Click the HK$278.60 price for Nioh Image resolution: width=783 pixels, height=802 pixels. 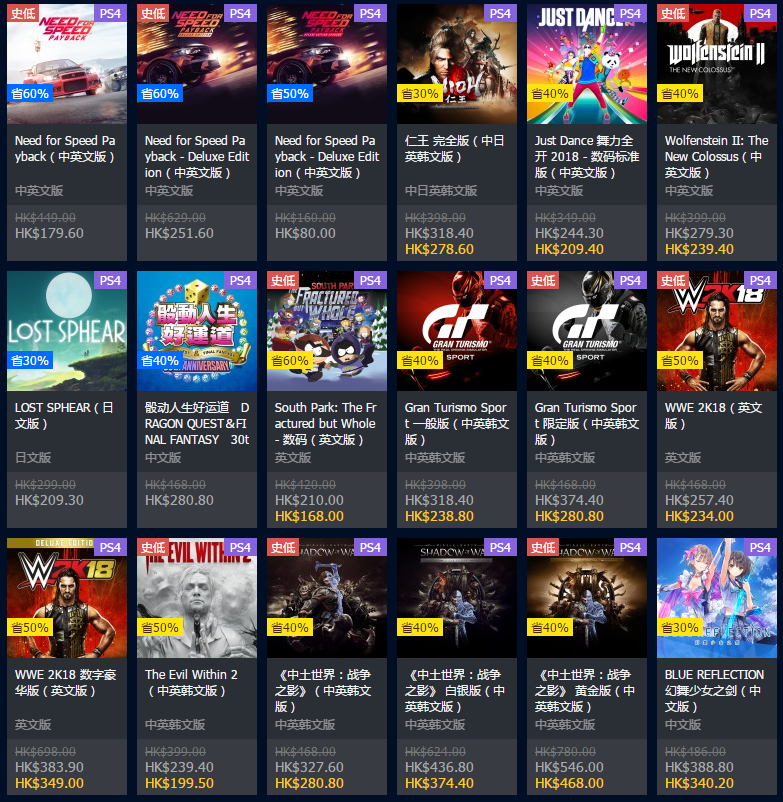click(x=439, y=250)
